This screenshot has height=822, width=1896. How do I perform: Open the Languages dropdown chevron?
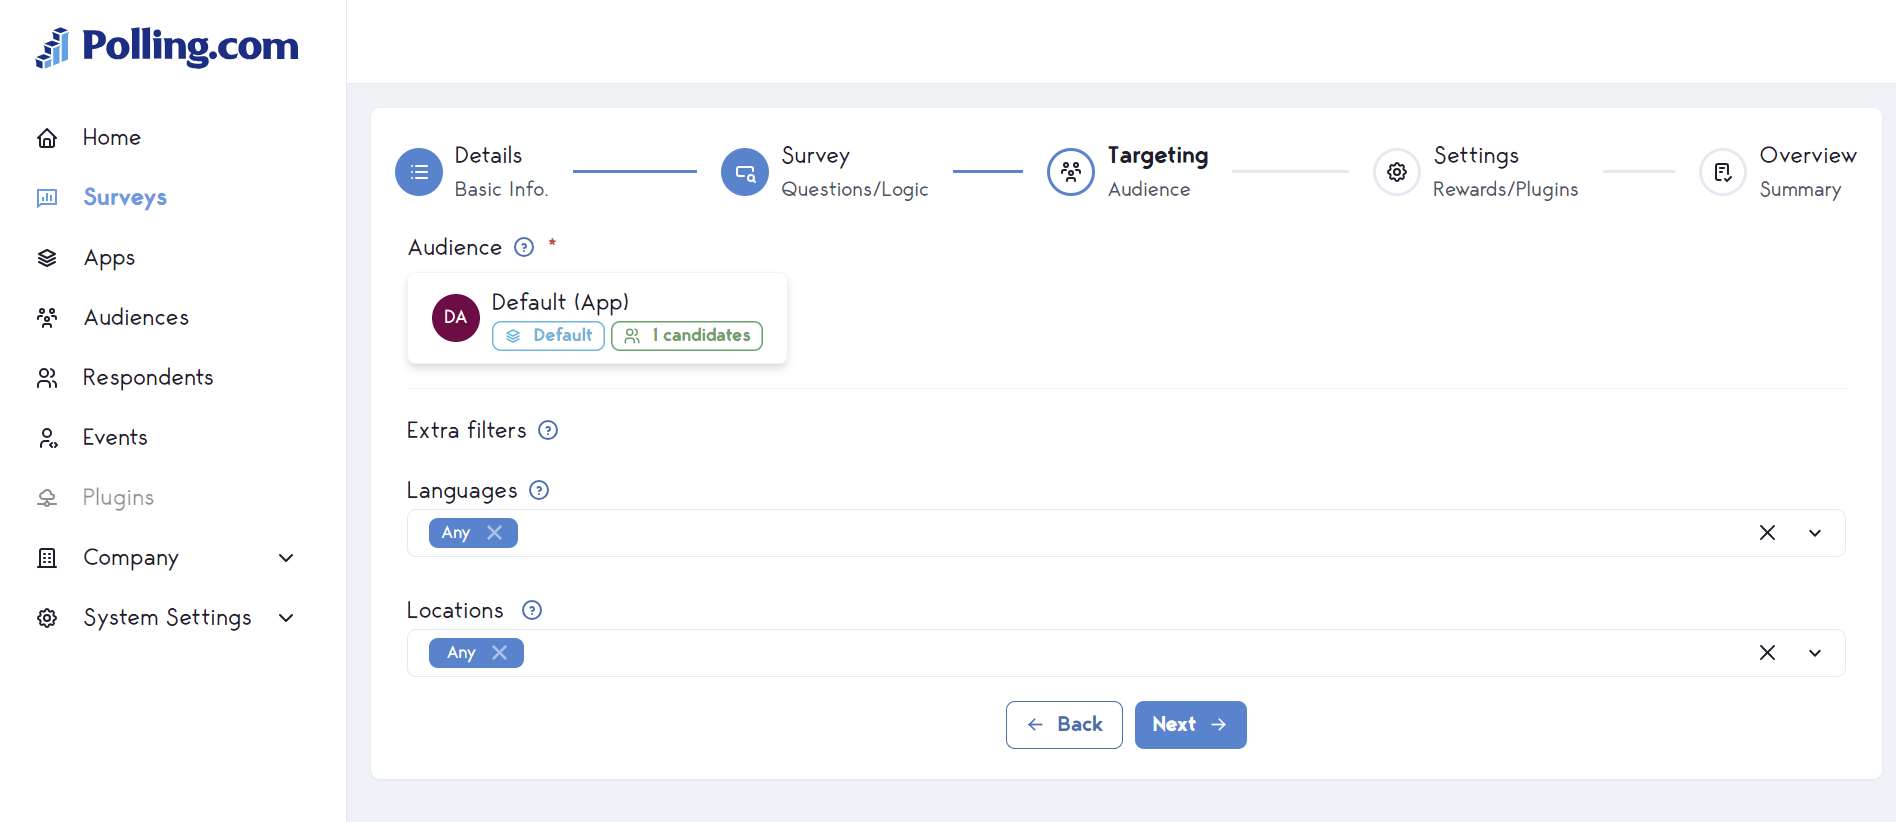coord(1815,533)
